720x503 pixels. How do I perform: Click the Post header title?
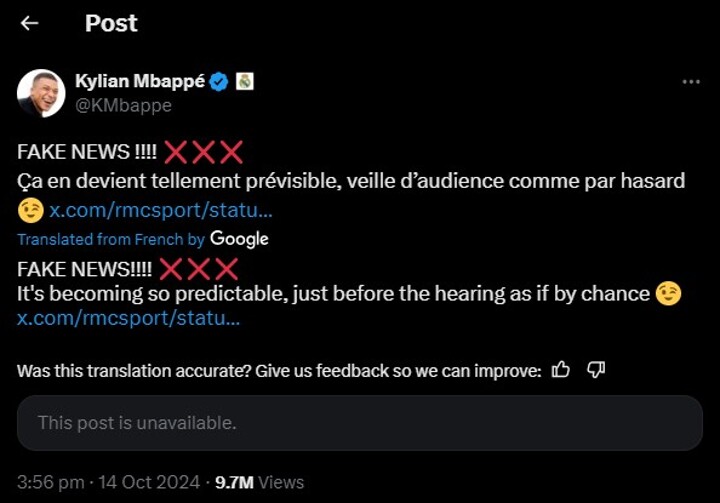click(x=111, y=23)
